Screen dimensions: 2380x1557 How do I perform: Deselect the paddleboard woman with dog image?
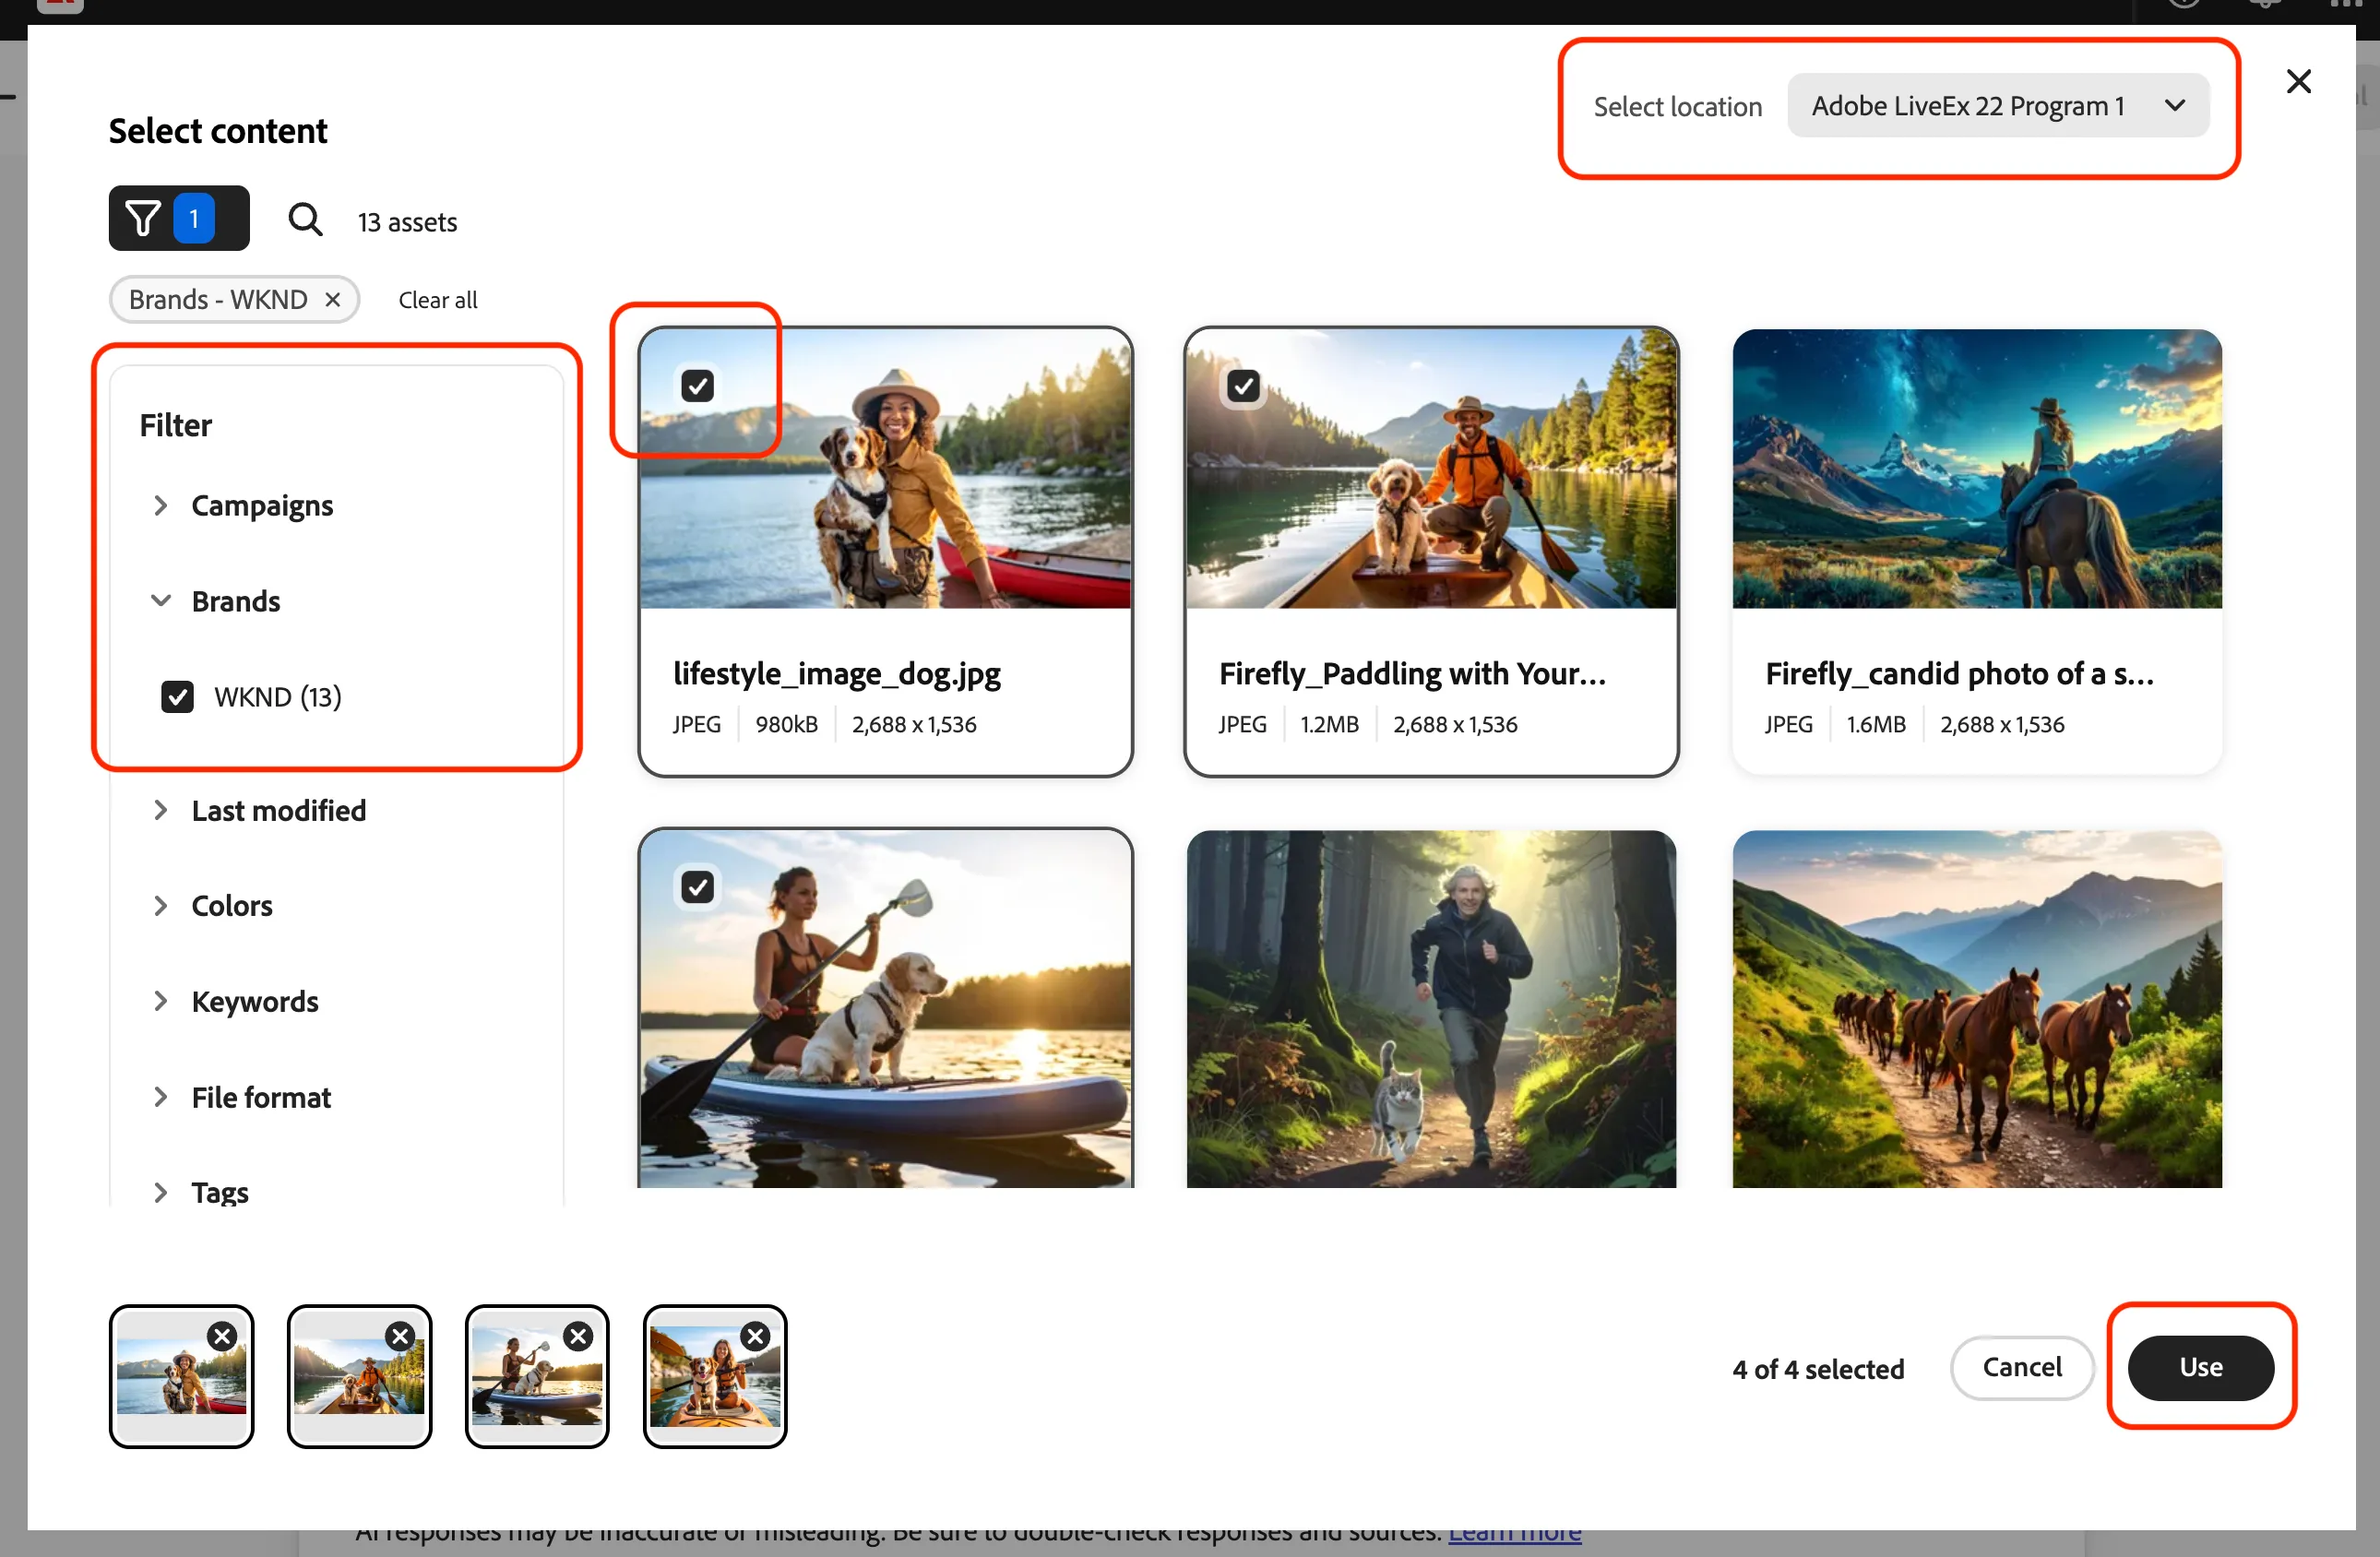[x=697, y=887]
